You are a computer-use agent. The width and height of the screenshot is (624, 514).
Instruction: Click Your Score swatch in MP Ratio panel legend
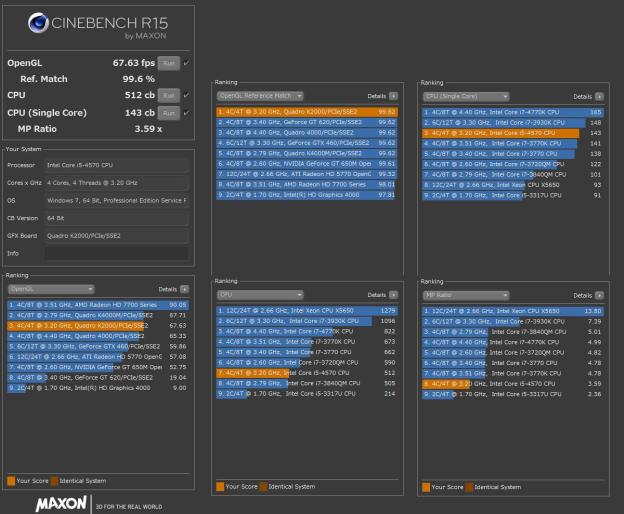pyautogui.click(x=426, y=487)
